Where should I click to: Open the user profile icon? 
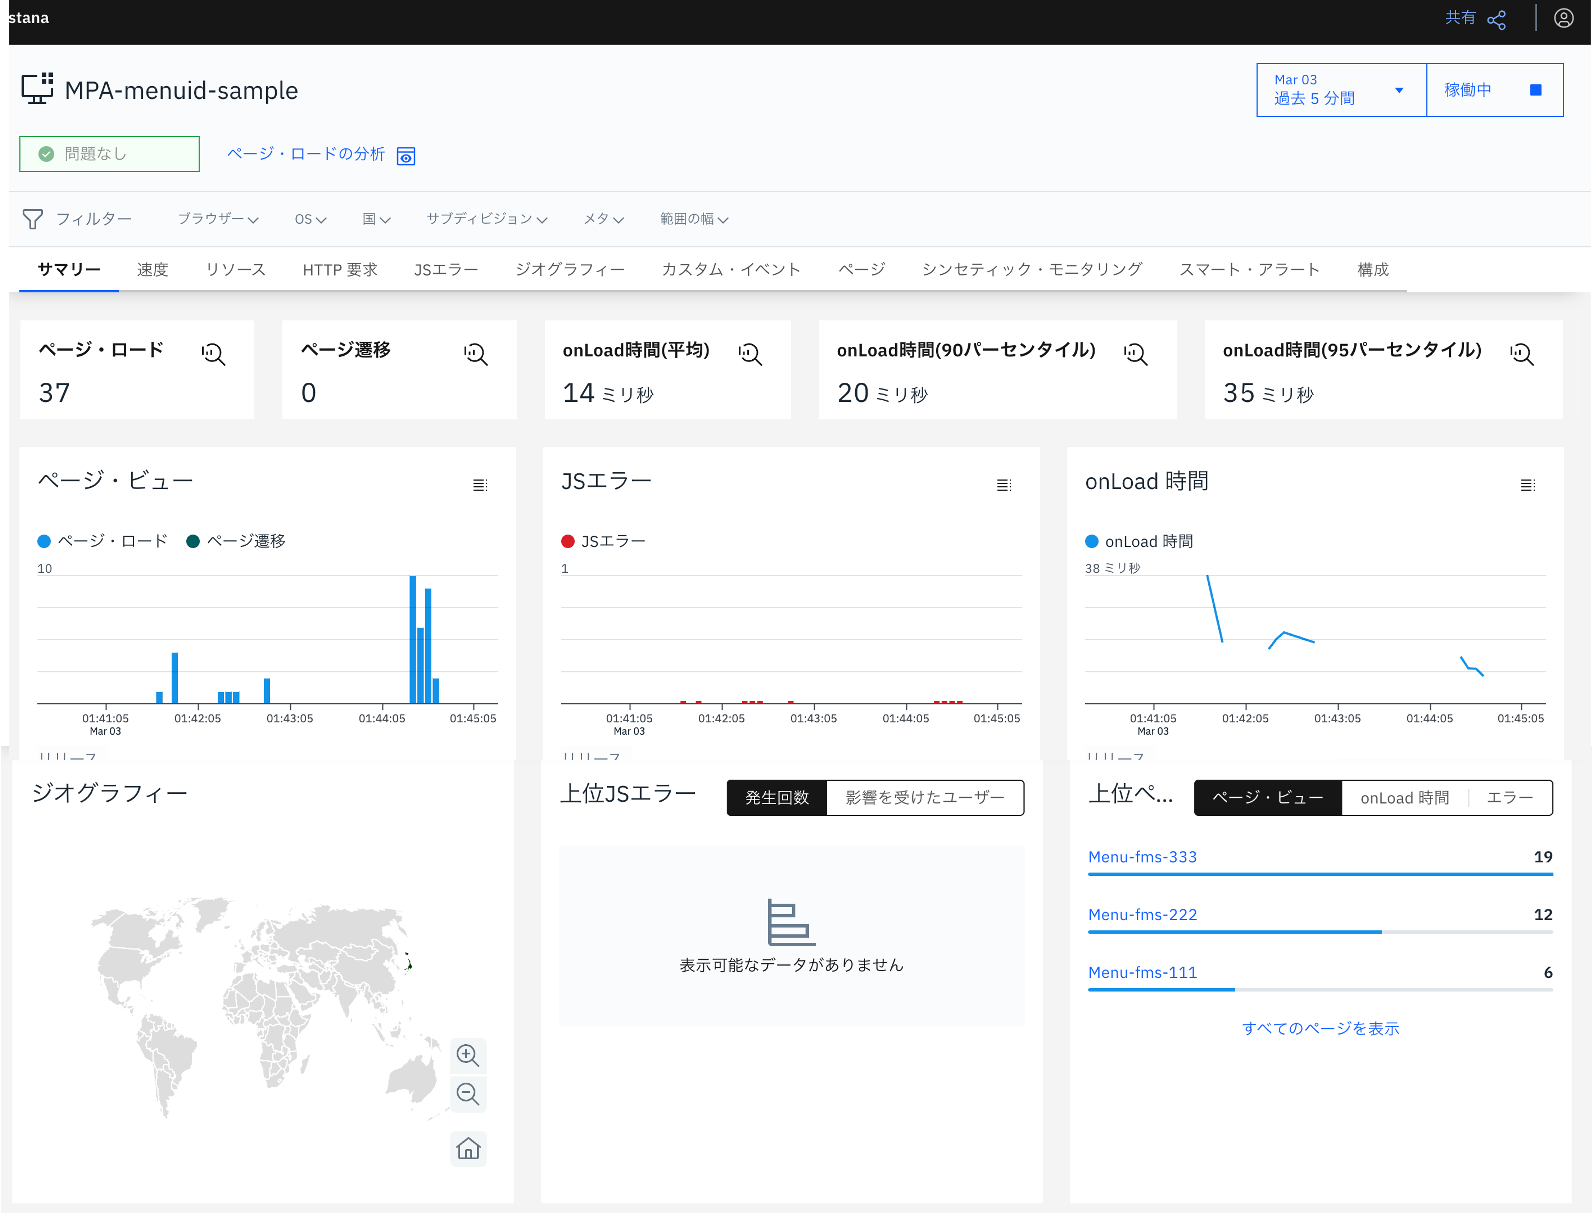(x=1564, y=18)
